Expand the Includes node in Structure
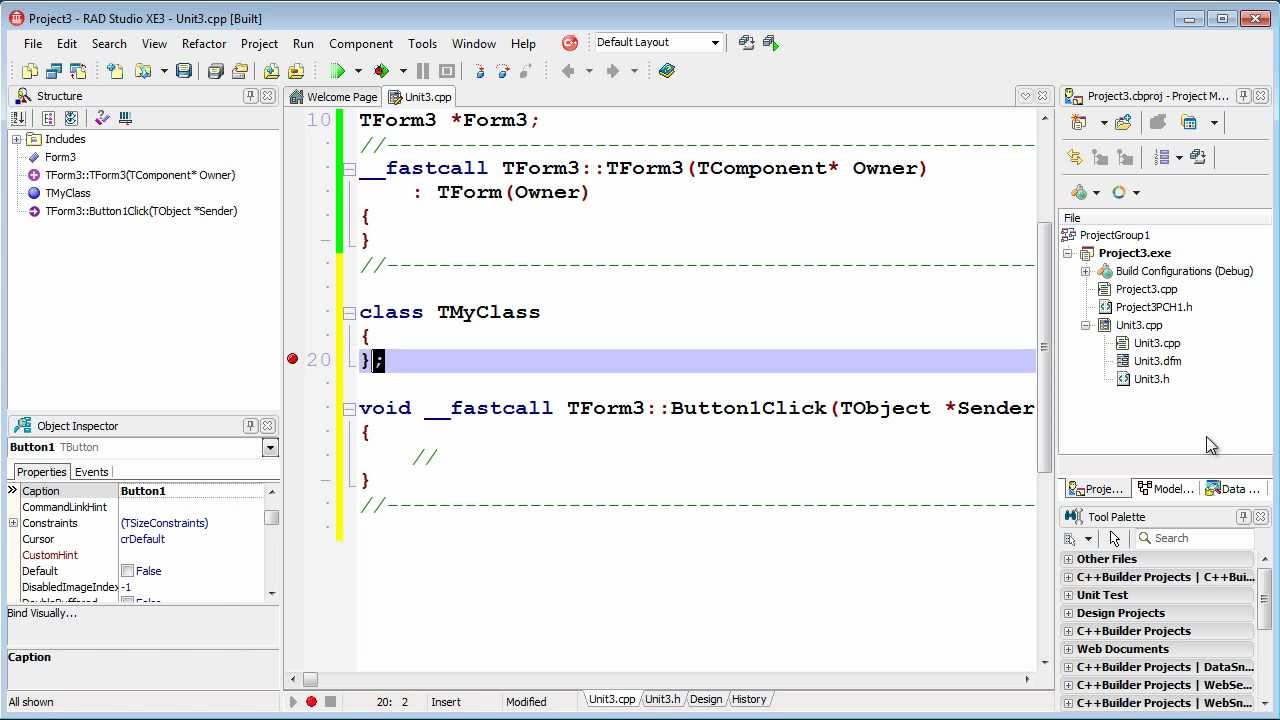The width and height of the screenshot is (1280, 720). tap(16, 139)
